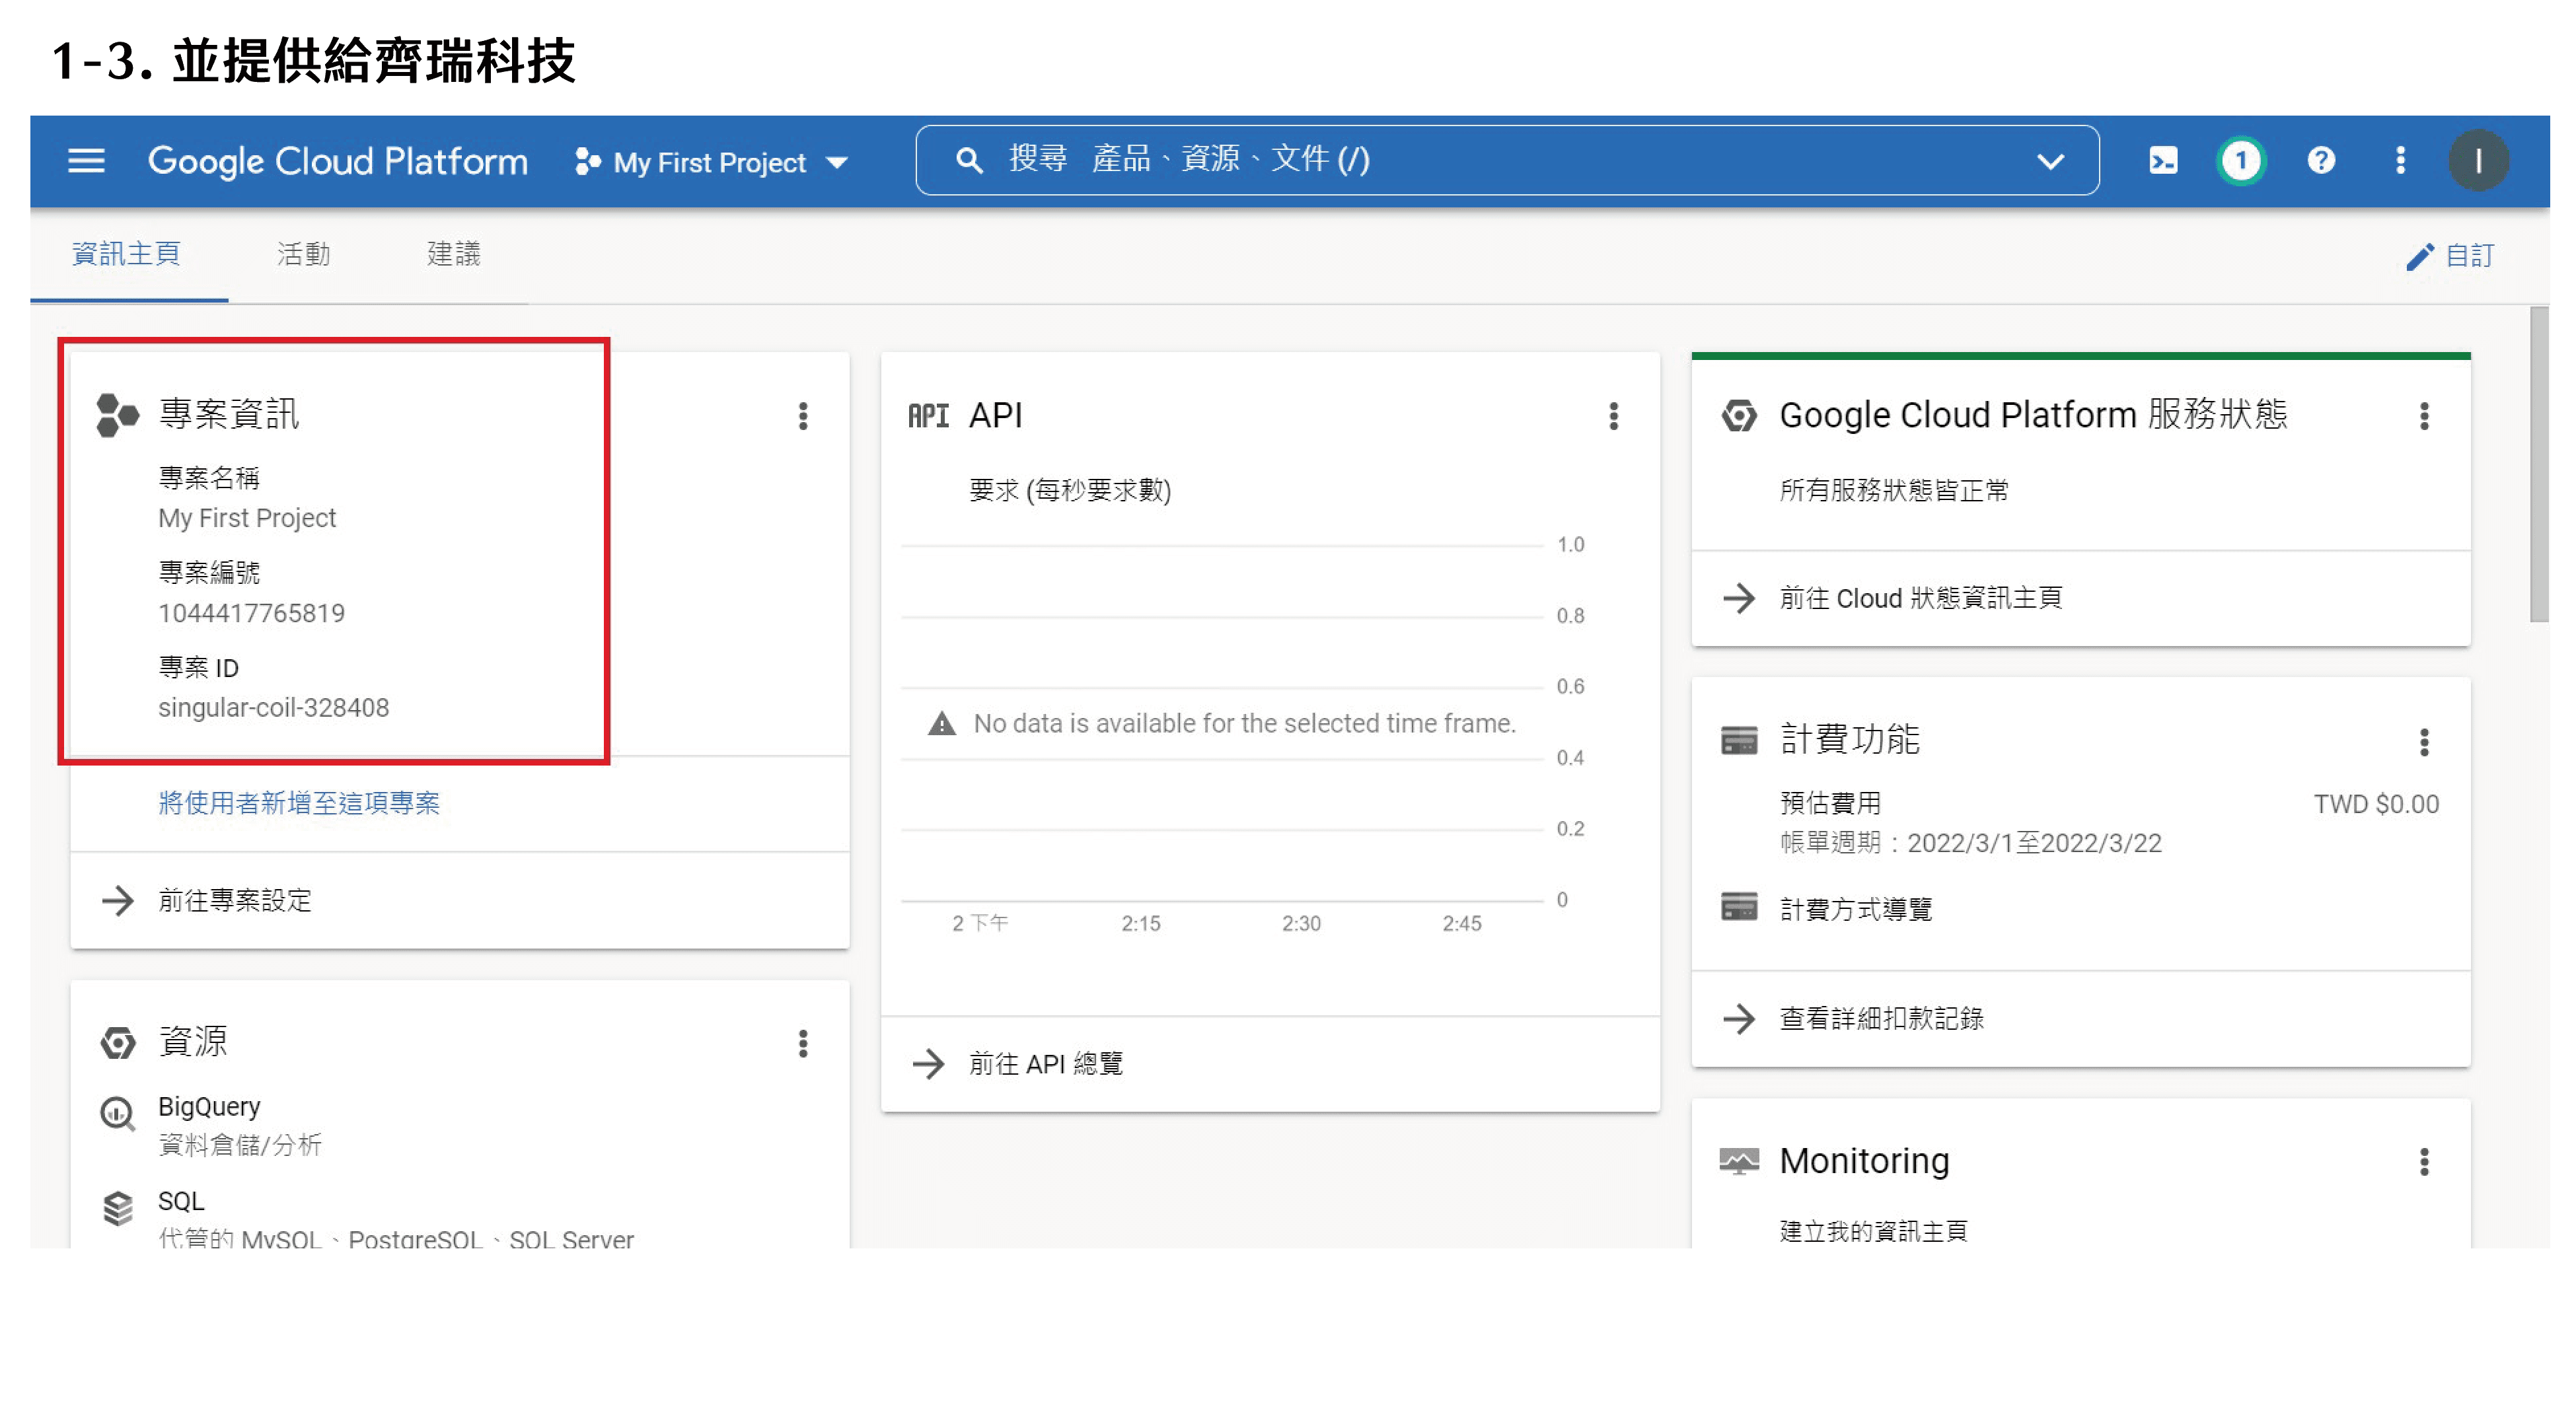
Task: Open the hamburger navigation menu
Action: (86, 161)
